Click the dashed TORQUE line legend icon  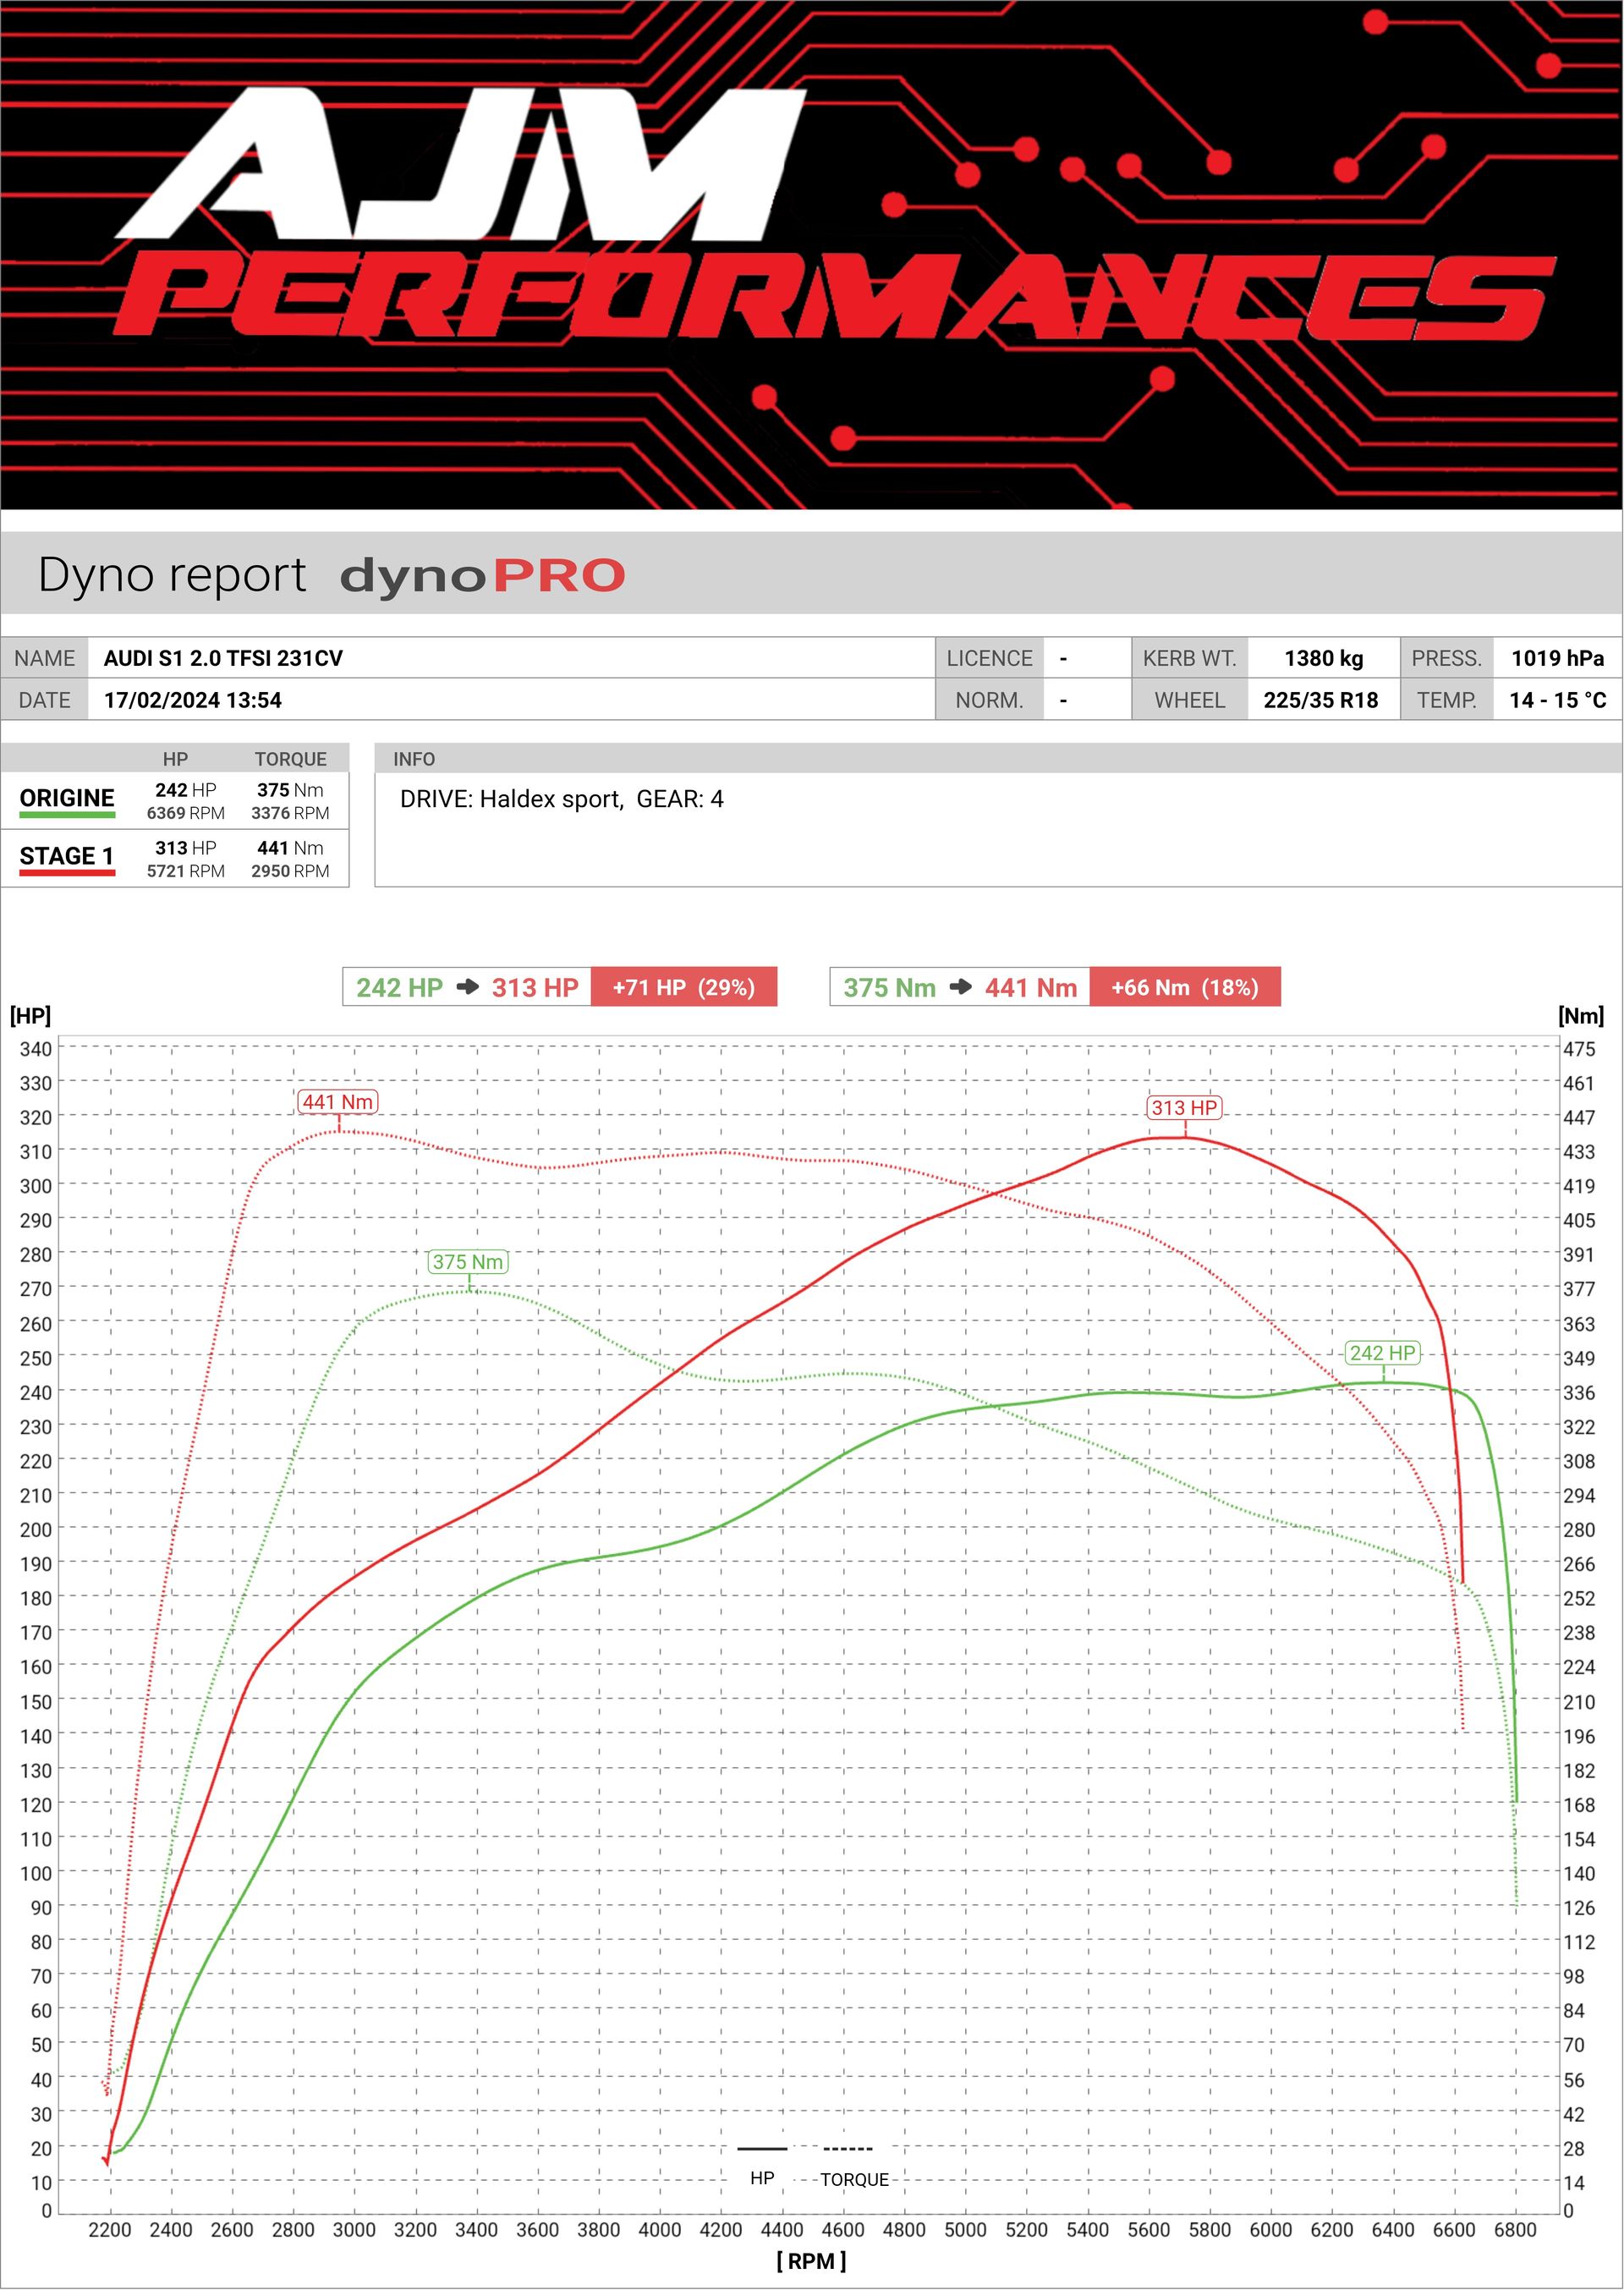point(847,2148)
